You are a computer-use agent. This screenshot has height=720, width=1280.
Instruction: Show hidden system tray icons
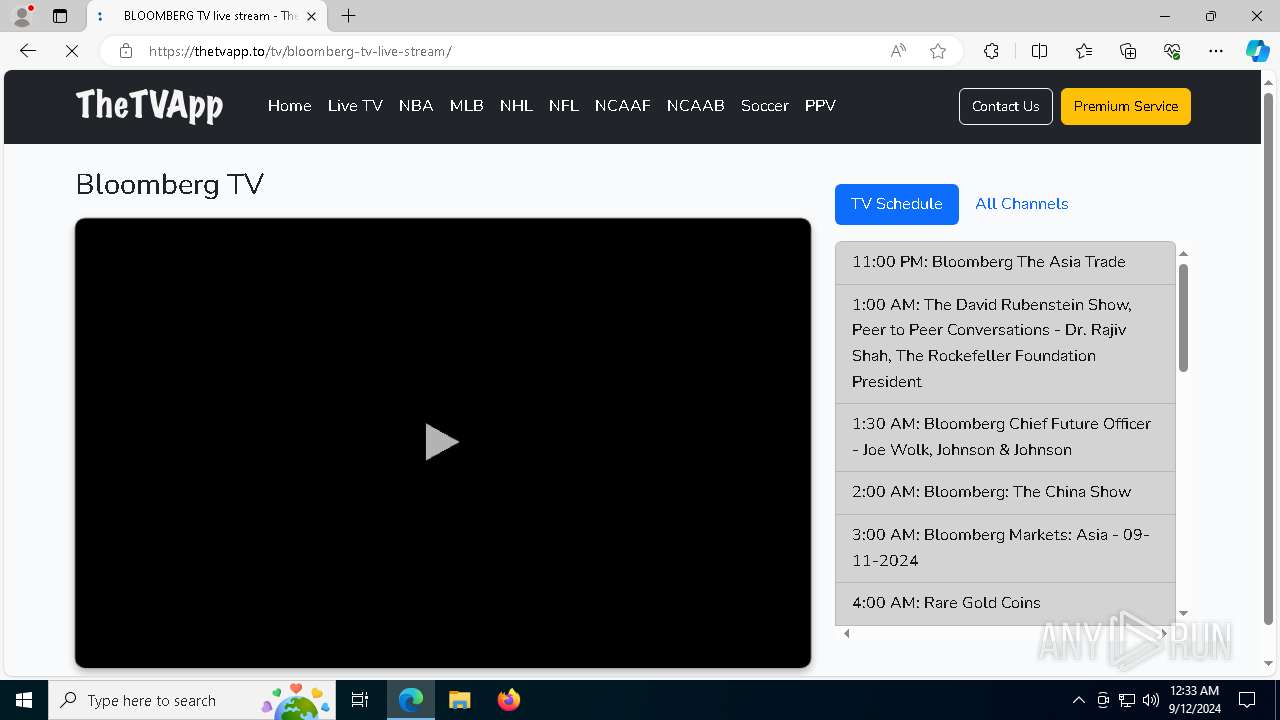[x=1078, y=700]
